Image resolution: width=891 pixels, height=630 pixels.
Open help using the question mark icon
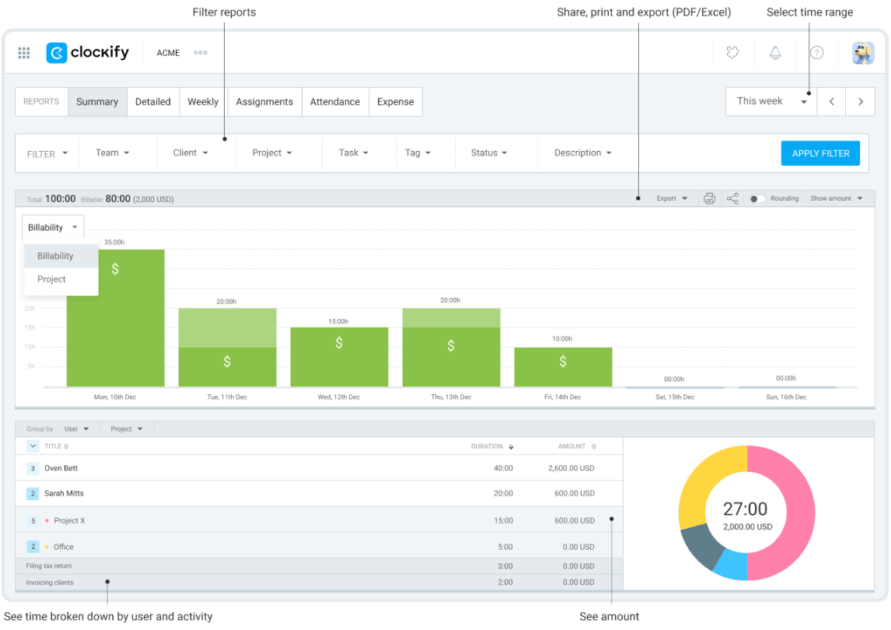click(817, 52)
